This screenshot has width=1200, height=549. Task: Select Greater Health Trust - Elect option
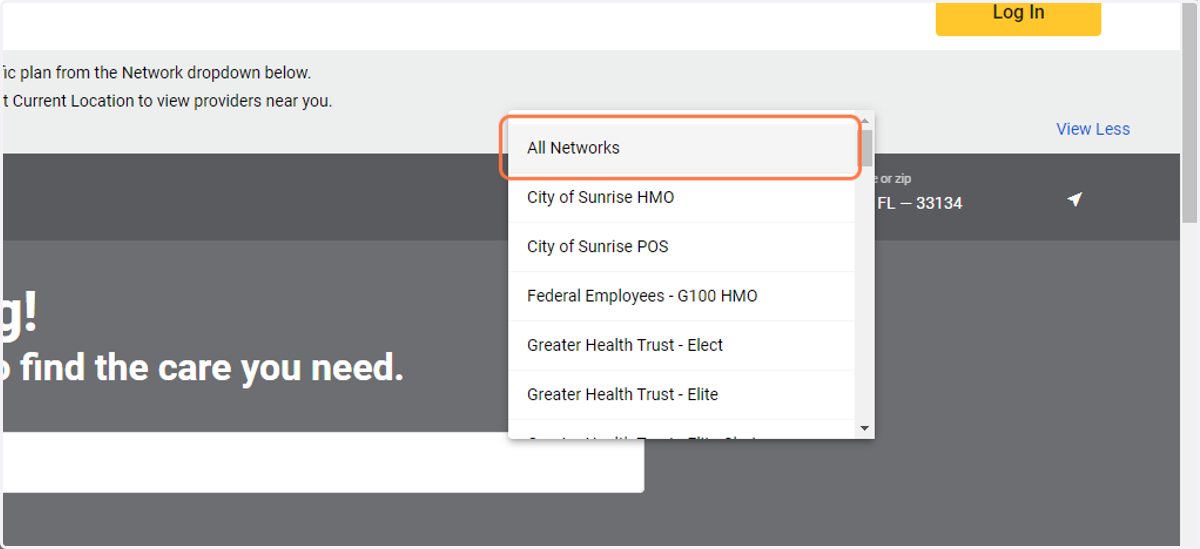click(x=681, y=345)
